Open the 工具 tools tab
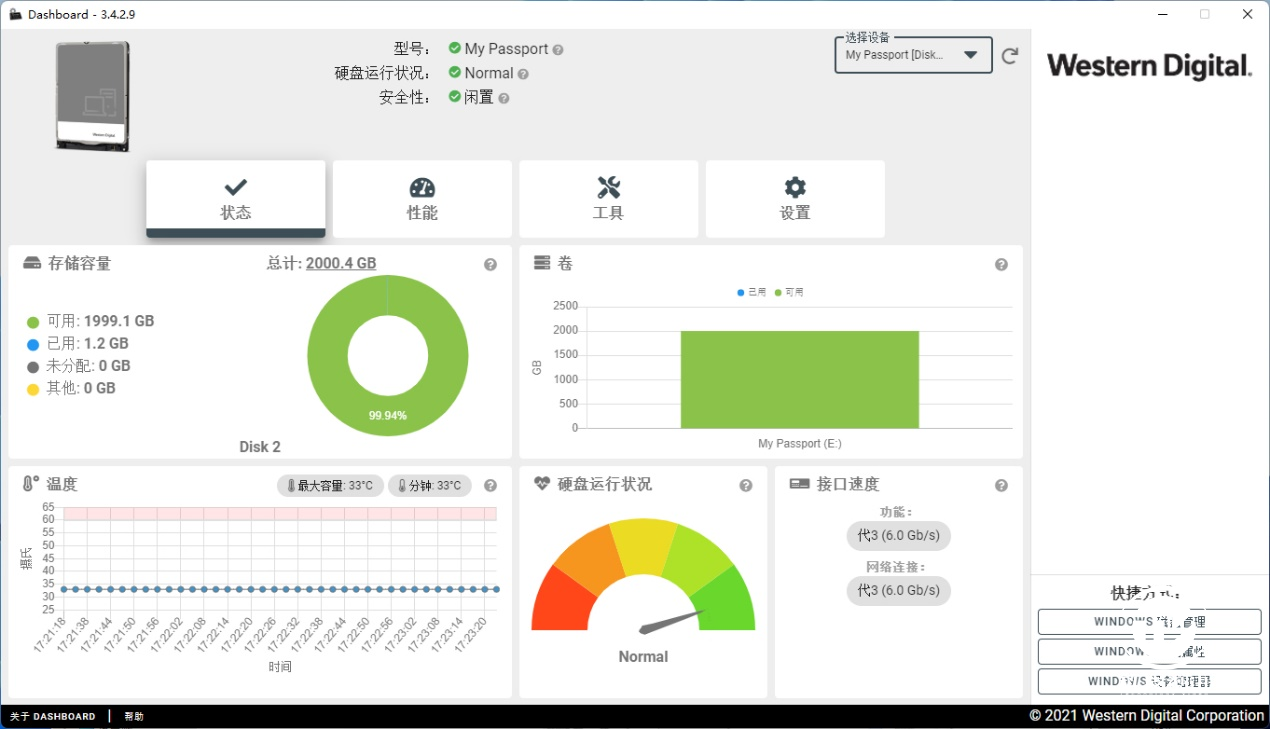 pyautogui.click(x=608, y=199)
